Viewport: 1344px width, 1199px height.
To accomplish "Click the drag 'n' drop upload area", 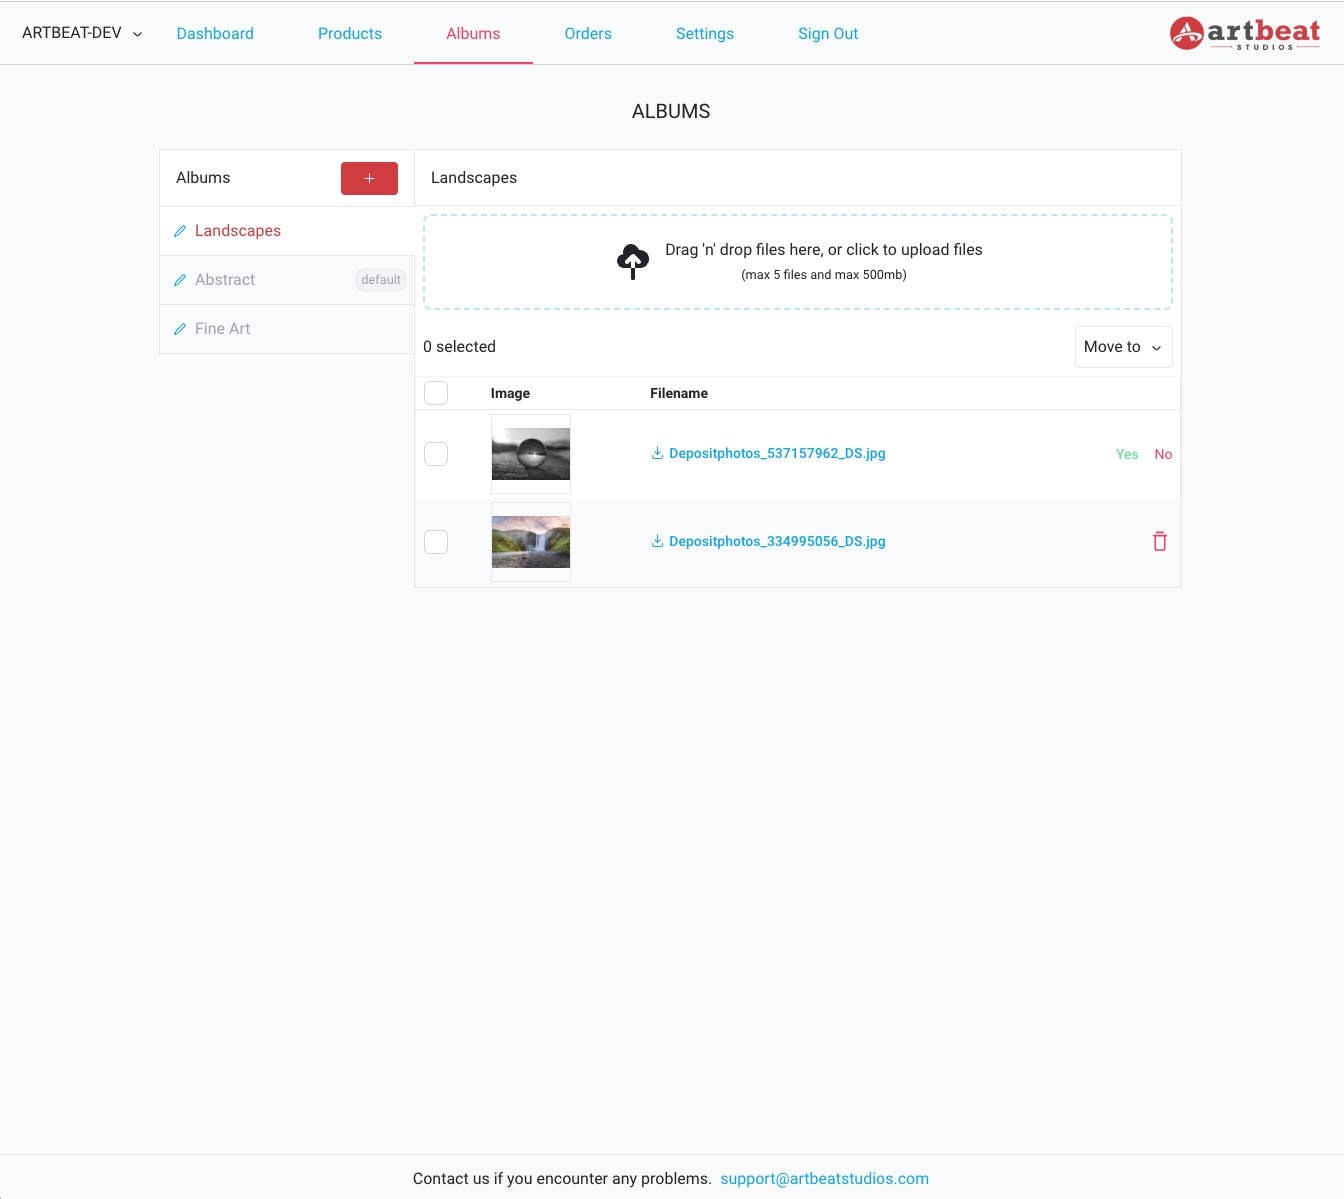I will click(x=798, y=262).
